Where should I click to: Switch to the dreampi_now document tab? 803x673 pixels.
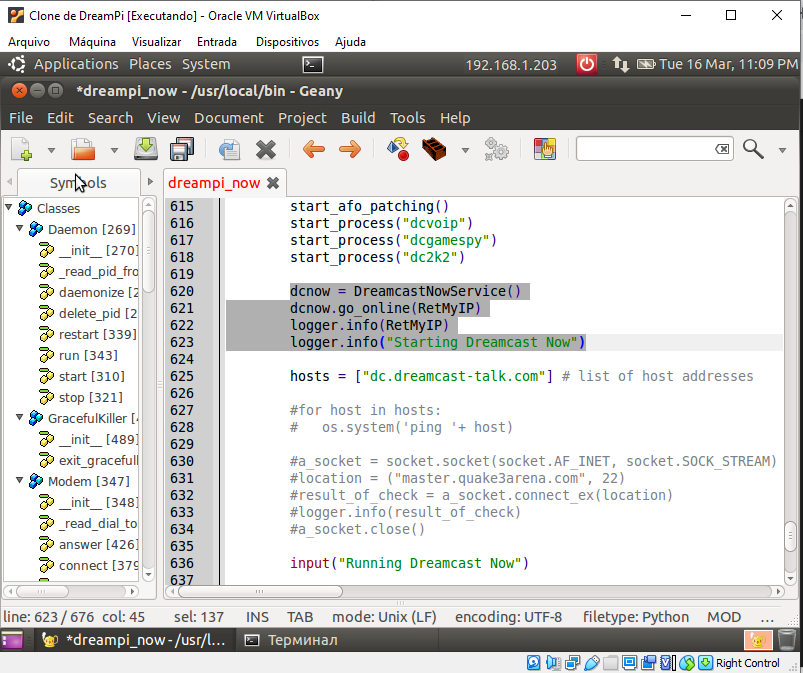tap(214, 183)
